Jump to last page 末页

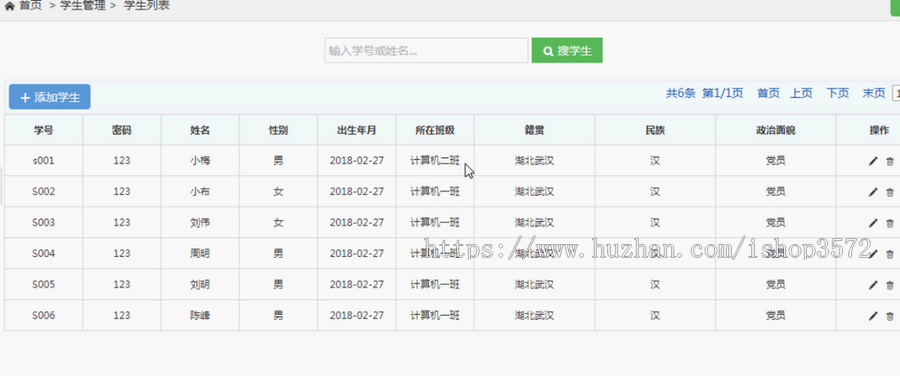tap(874, 94)
